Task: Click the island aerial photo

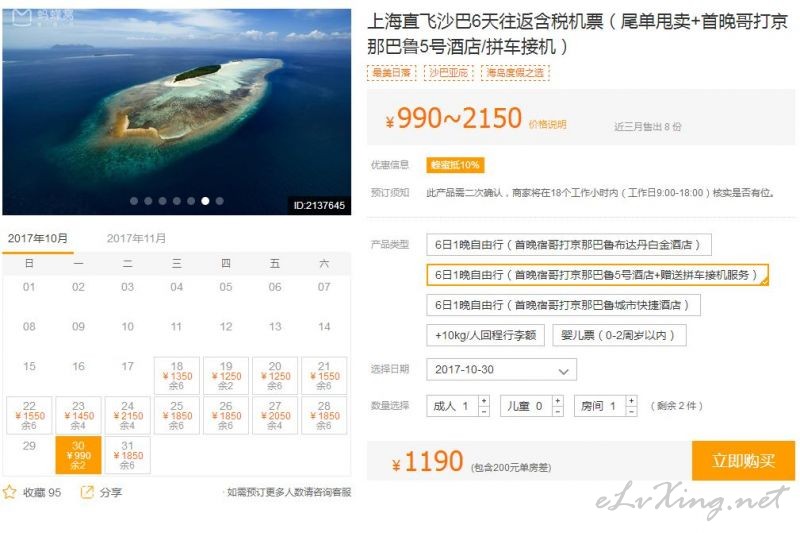Action: tap(177, 112)
